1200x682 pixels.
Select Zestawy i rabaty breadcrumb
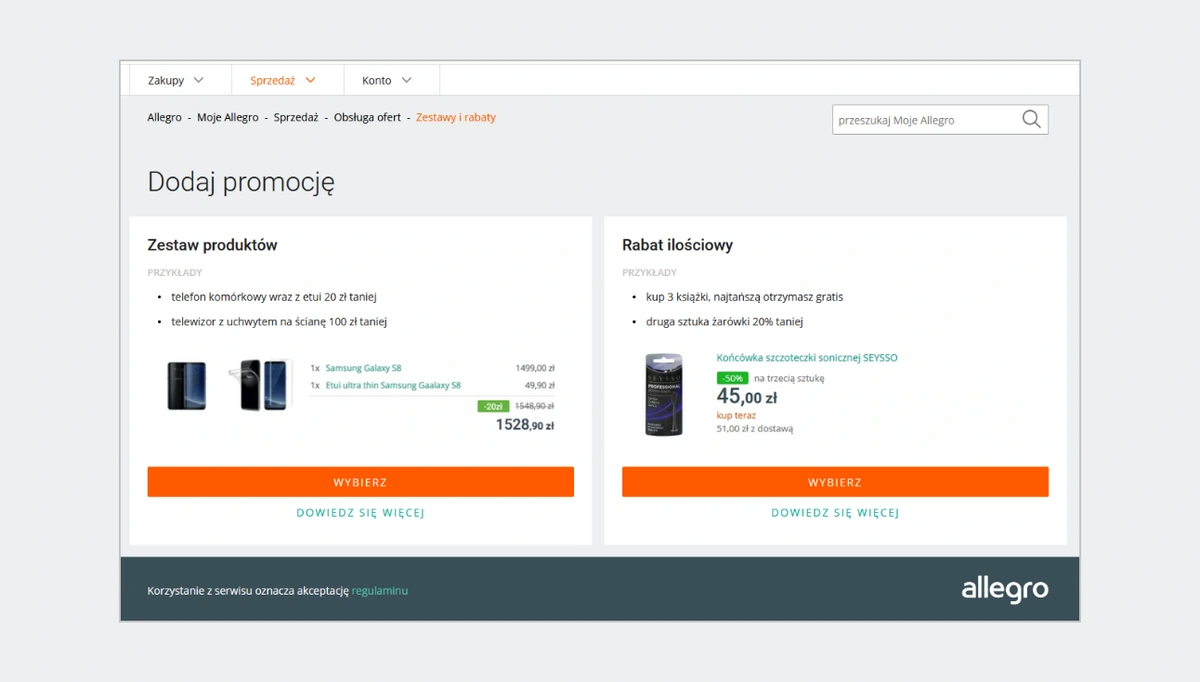456,117
